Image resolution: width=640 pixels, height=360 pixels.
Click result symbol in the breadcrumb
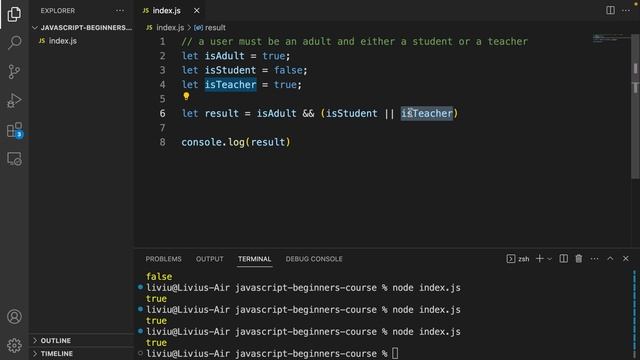click(x=215, y=28)
